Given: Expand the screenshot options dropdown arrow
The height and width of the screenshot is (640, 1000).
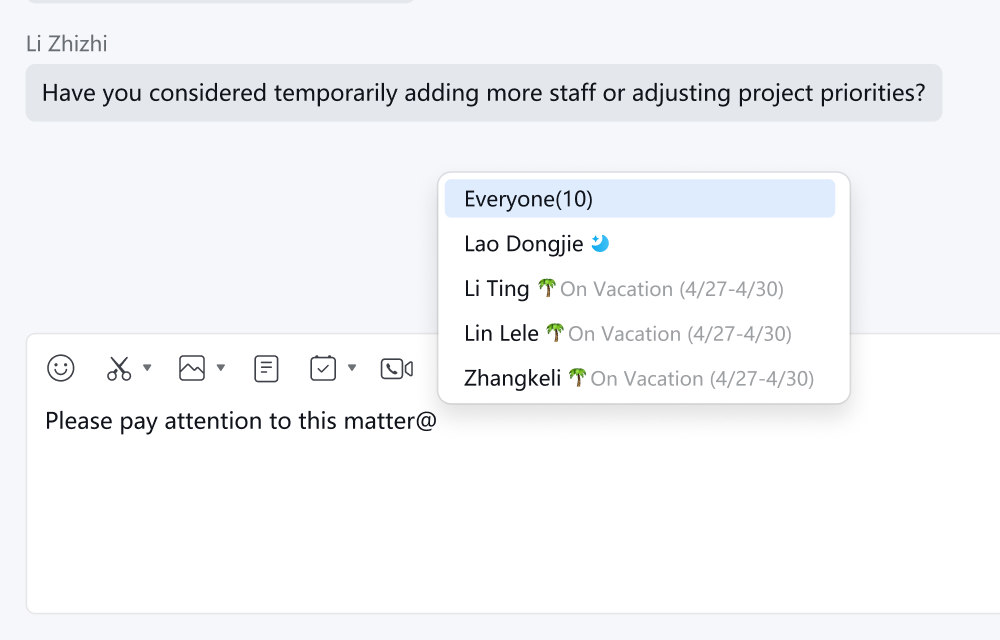Looking at the screenshot, I should [147, 368].
